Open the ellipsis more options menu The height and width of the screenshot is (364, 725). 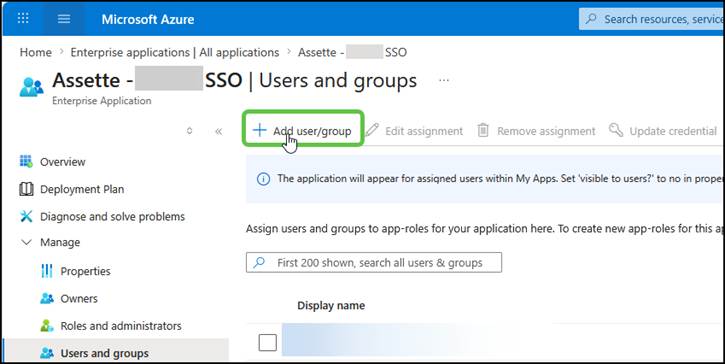[x=444, y=80]
